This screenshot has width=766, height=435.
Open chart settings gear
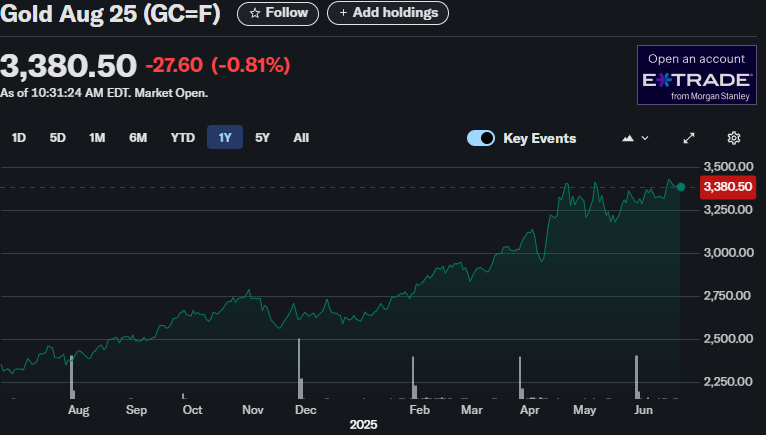click(733, 138)
